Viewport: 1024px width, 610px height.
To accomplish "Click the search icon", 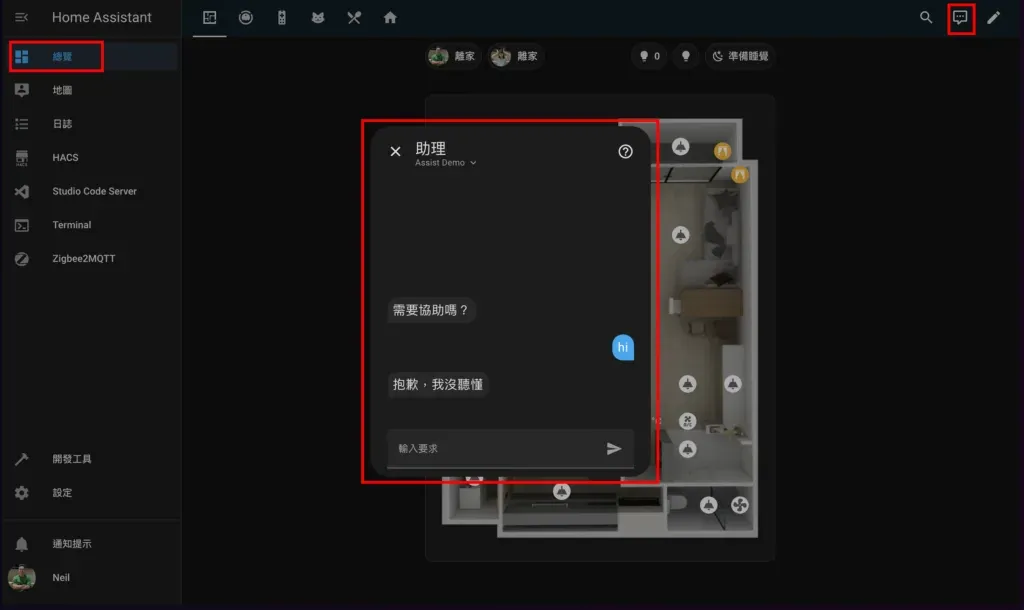I will [x=925, y=17].
